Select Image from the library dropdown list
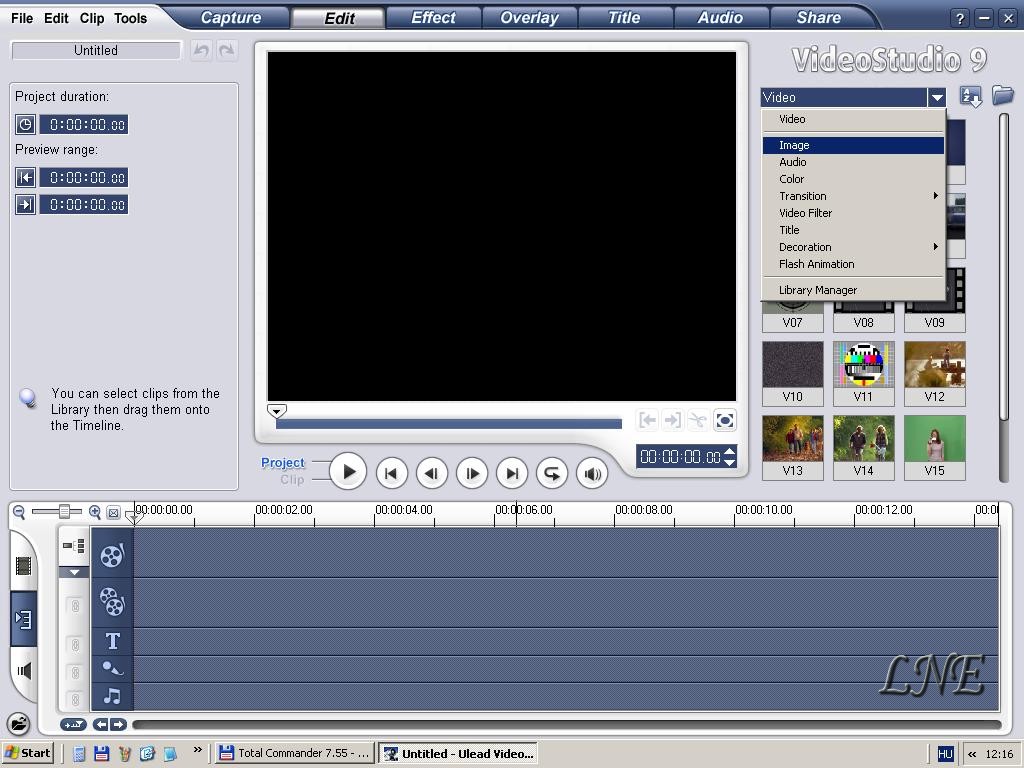1024x768 pixels. click(x=794, y=146)
